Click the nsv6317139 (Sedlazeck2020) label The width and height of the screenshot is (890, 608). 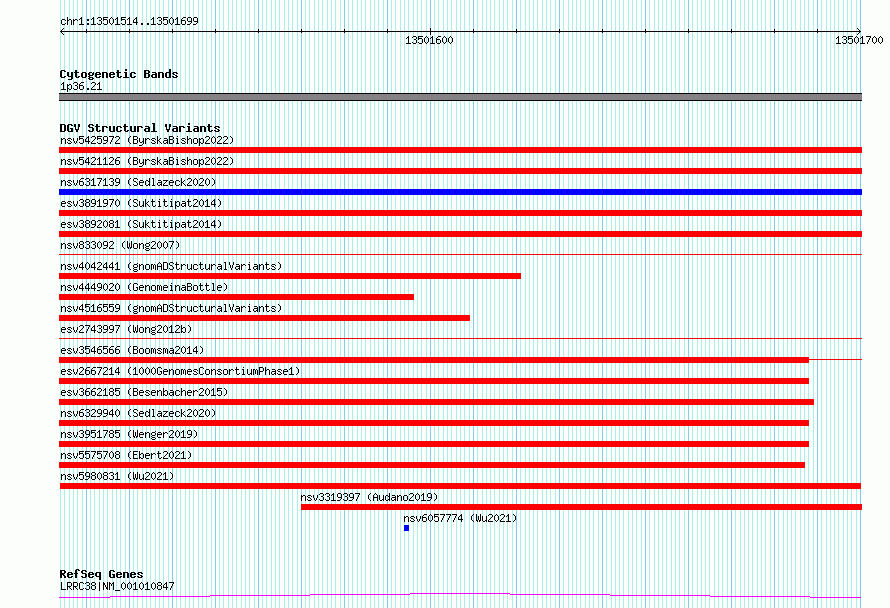click(x=138, y=182)
